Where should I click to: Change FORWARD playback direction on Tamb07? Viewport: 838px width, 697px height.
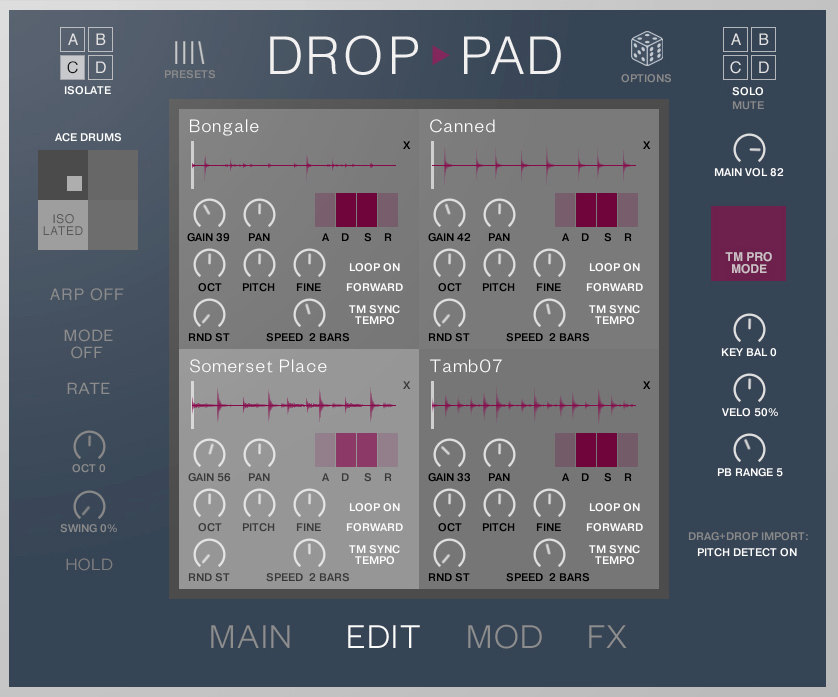pyautogui.click(x=614, y=527)
